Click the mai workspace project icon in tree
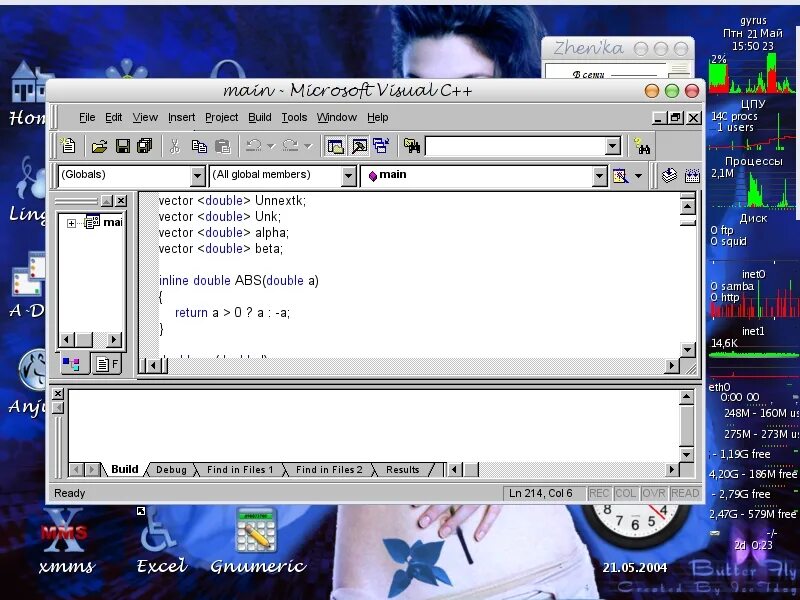Image resolution: width=800 pixels, height=600 pixels. (92, 222)
